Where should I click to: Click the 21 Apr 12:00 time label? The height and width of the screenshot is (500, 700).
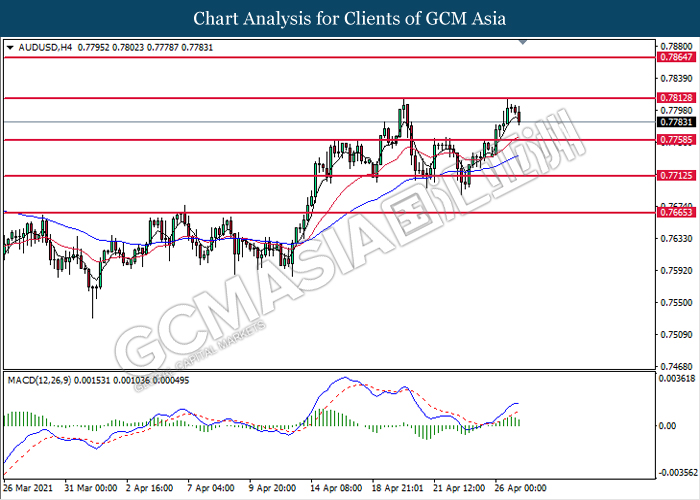[459, 488]
